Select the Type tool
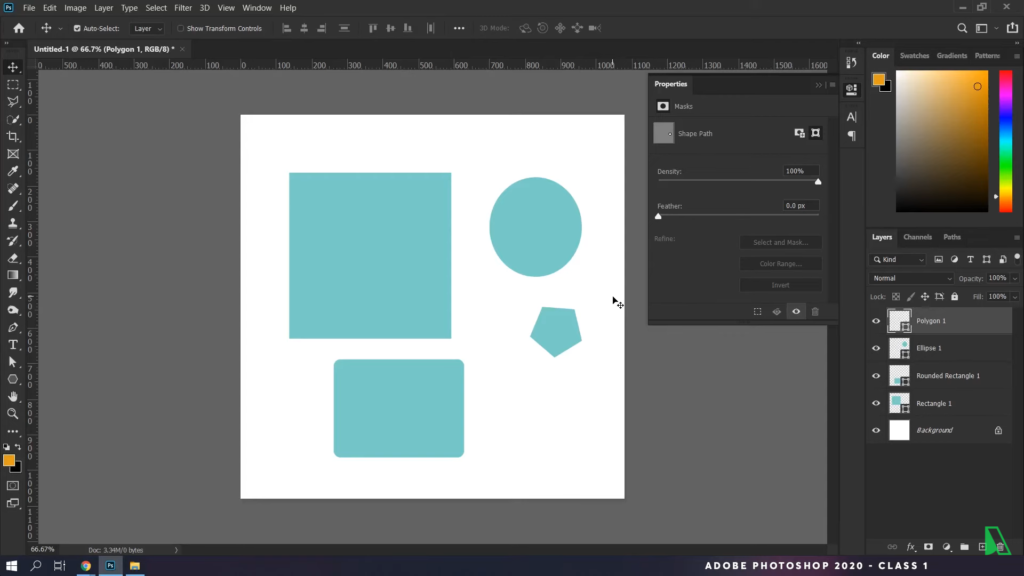Screen dimensions: 1024x576 coord(12,345)
